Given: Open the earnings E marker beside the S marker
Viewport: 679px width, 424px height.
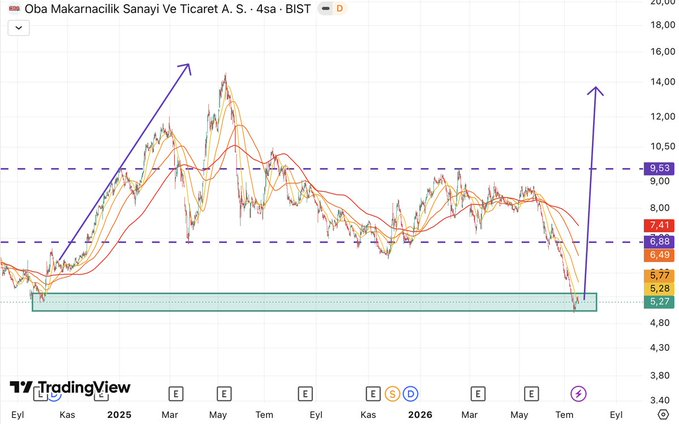Looking at the screenshot, I should [x=373, y=394].
